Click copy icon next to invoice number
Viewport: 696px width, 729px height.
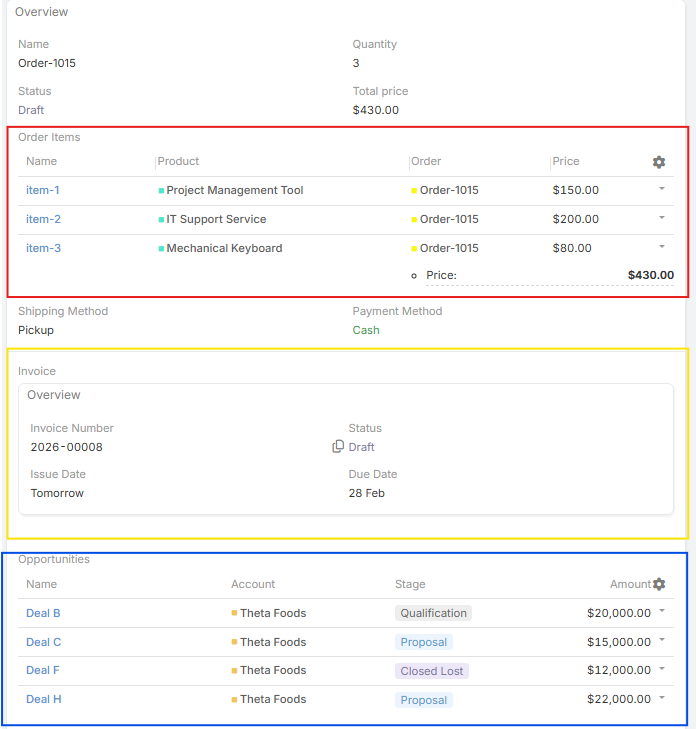(x=338, y=447)
